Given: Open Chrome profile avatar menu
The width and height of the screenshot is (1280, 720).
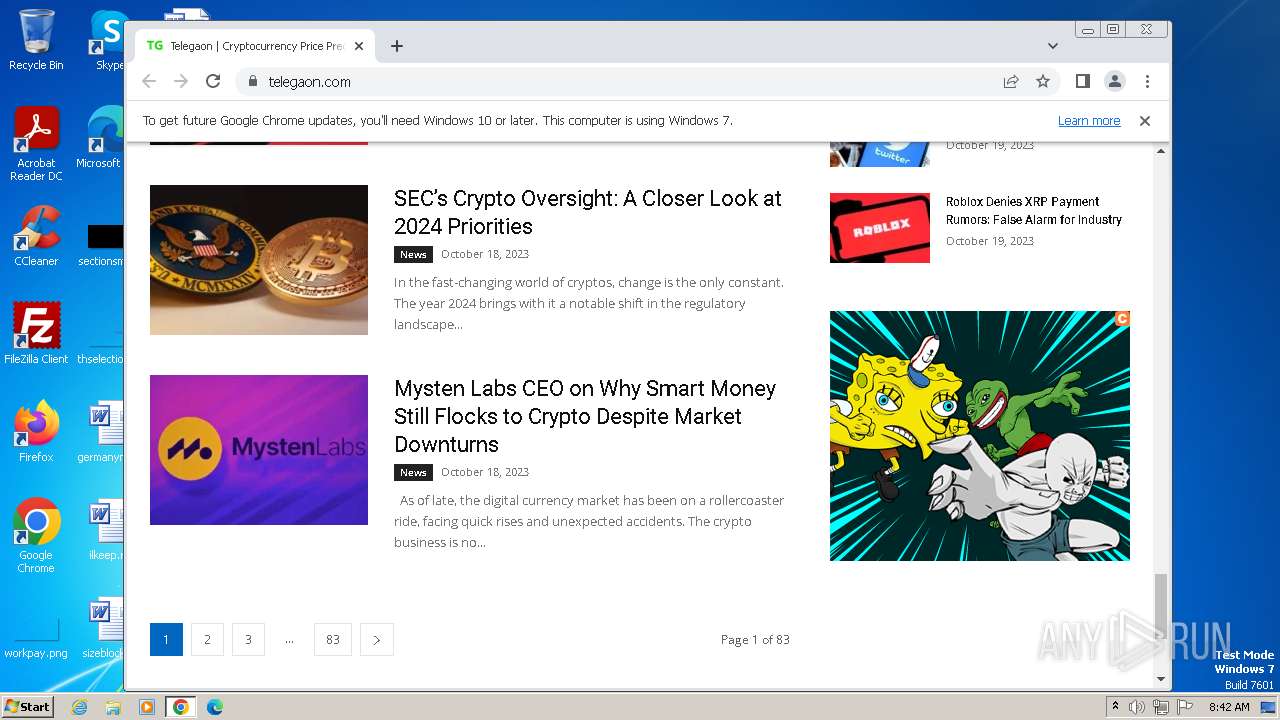Looking at the screenshot, I should click(x=1115, y=81).
